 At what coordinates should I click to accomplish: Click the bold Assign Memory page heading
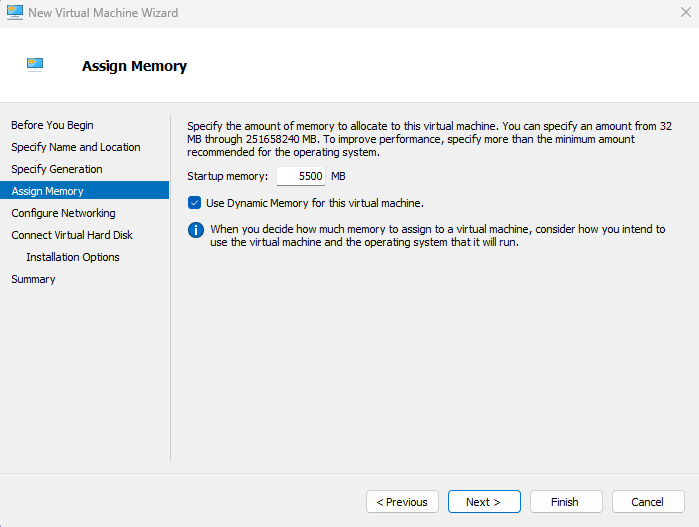(134, 67)
